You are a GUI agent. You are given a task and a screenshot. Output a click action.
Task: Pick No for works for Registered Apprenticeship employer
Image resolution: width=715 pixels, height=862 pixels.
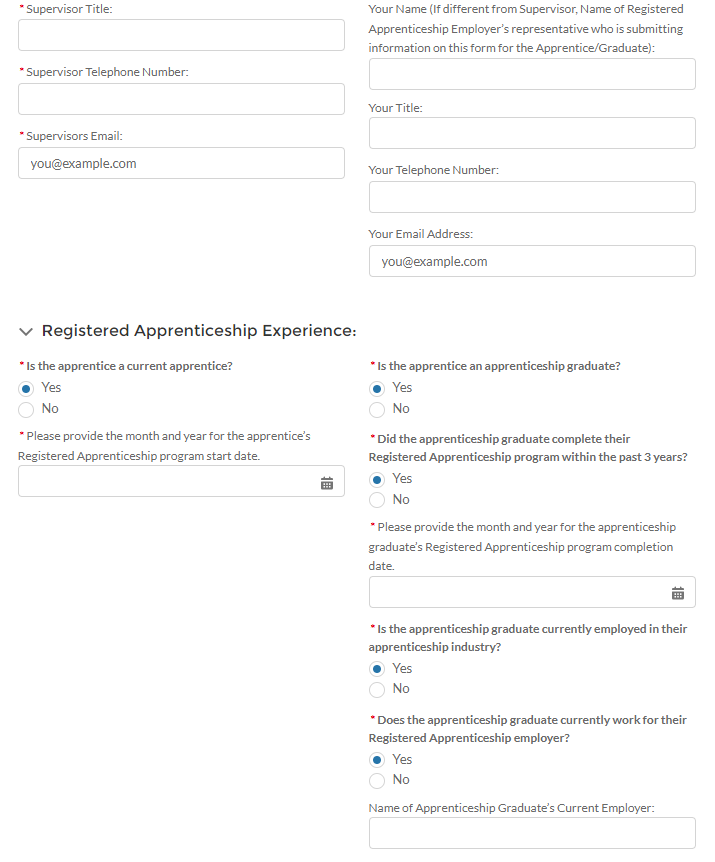click(378, 780)
